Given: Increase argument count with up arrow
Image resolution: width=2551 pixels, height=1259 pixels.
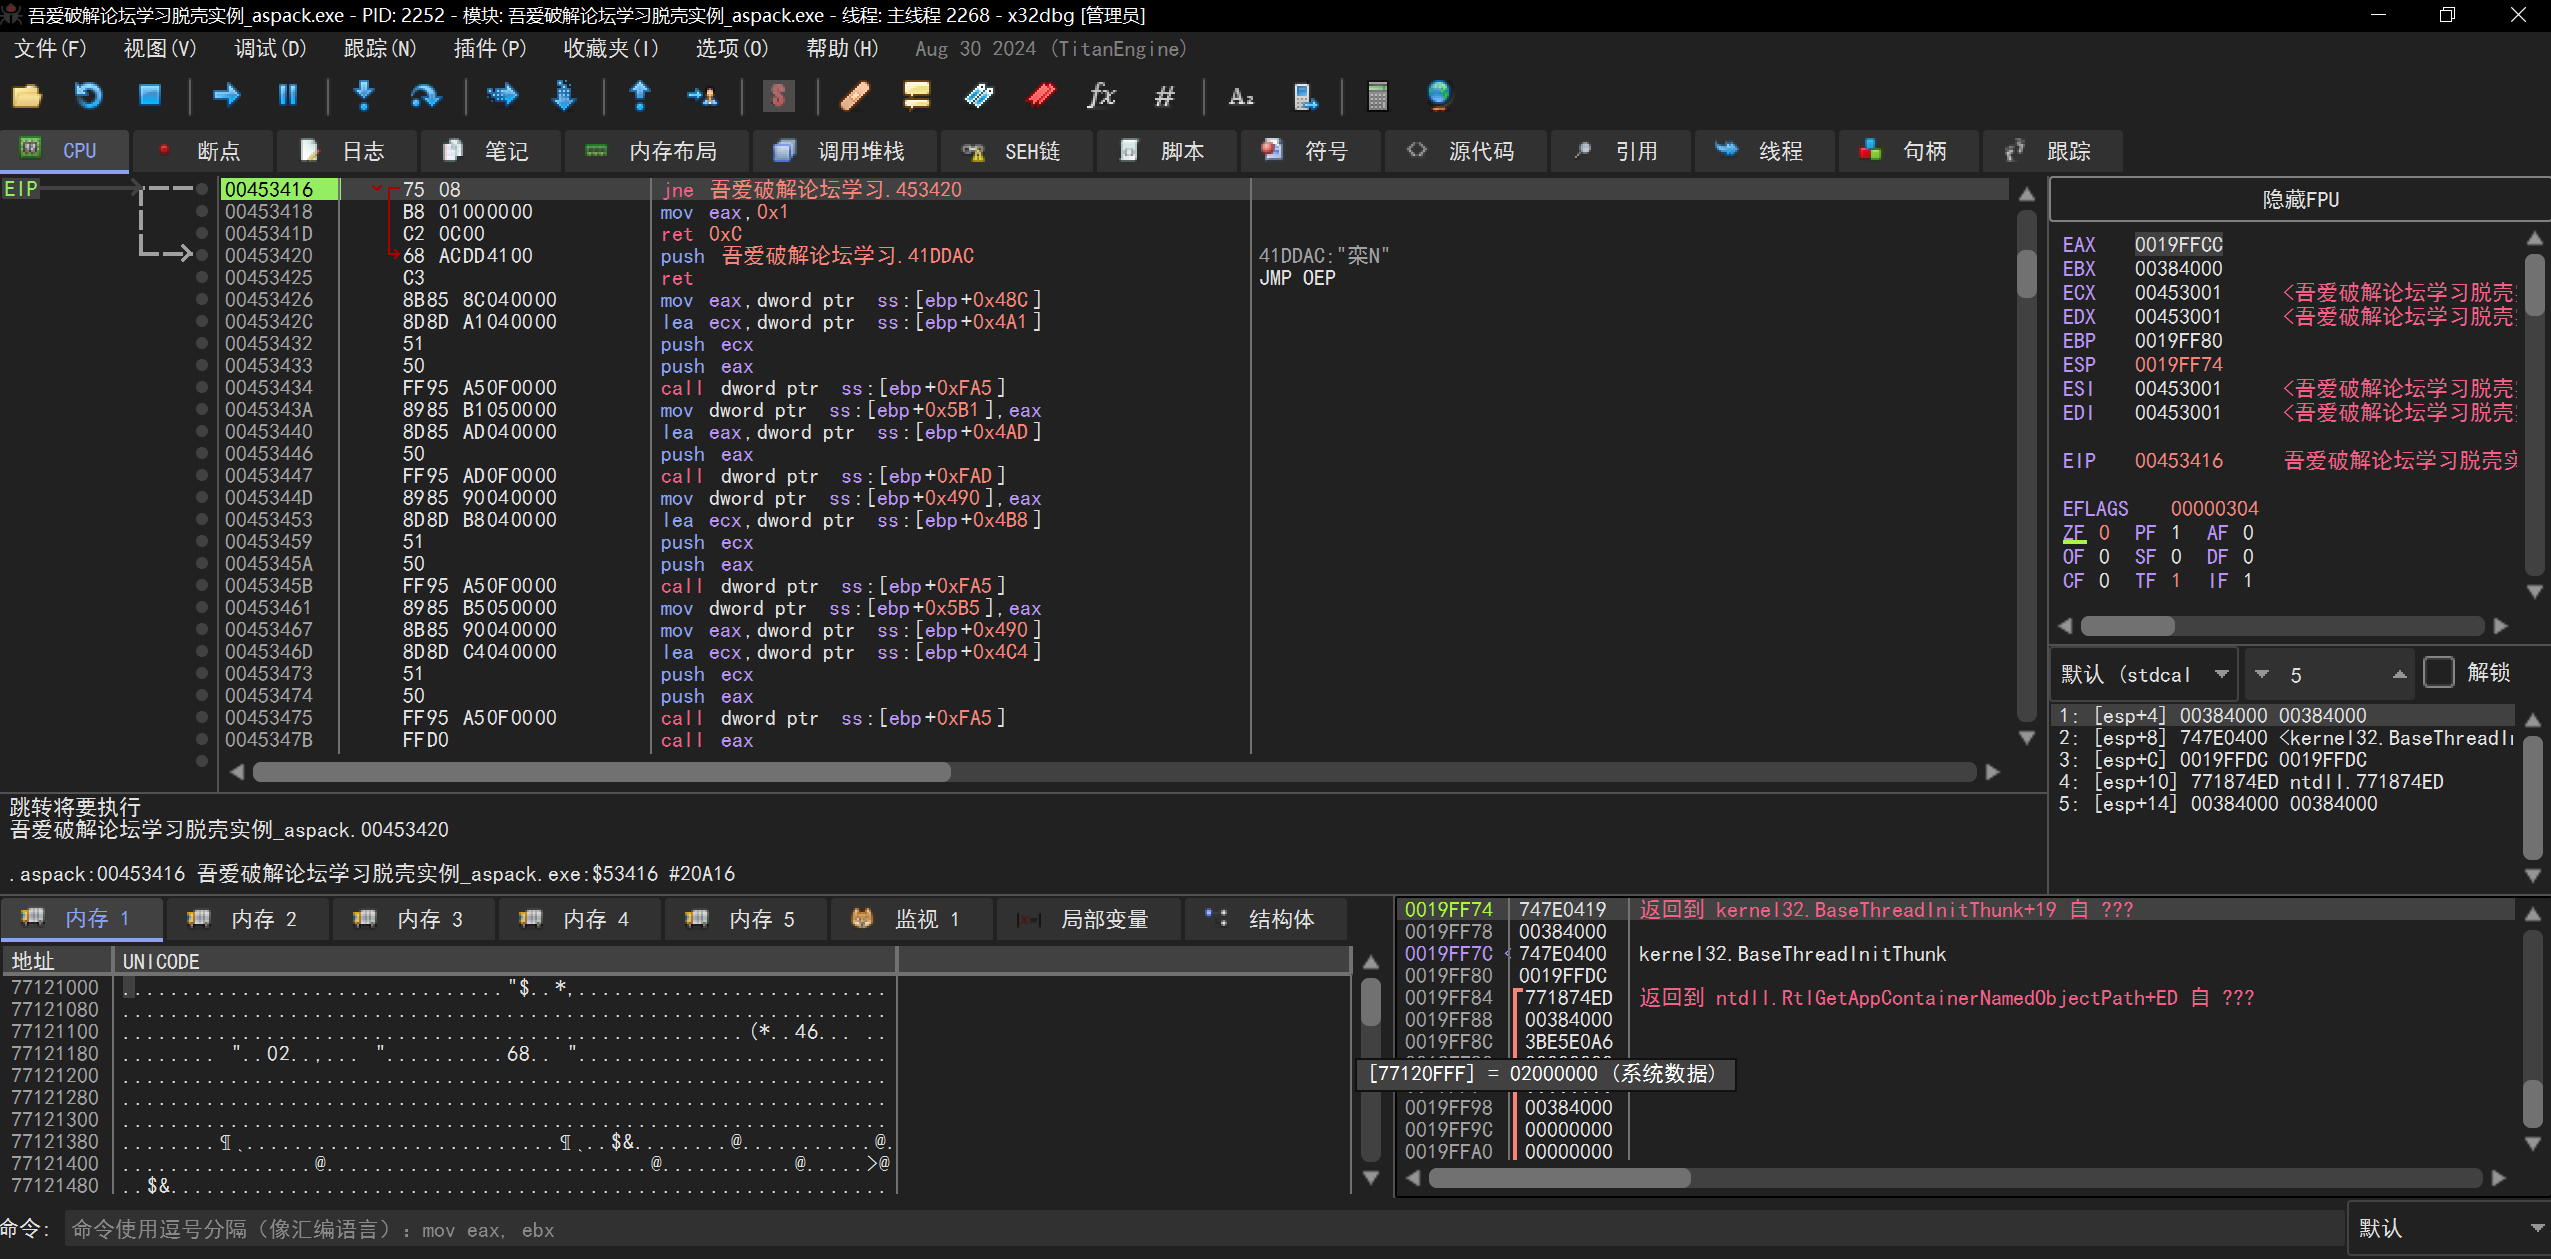Looking at the screenshot, I should tap(2399, 674).
